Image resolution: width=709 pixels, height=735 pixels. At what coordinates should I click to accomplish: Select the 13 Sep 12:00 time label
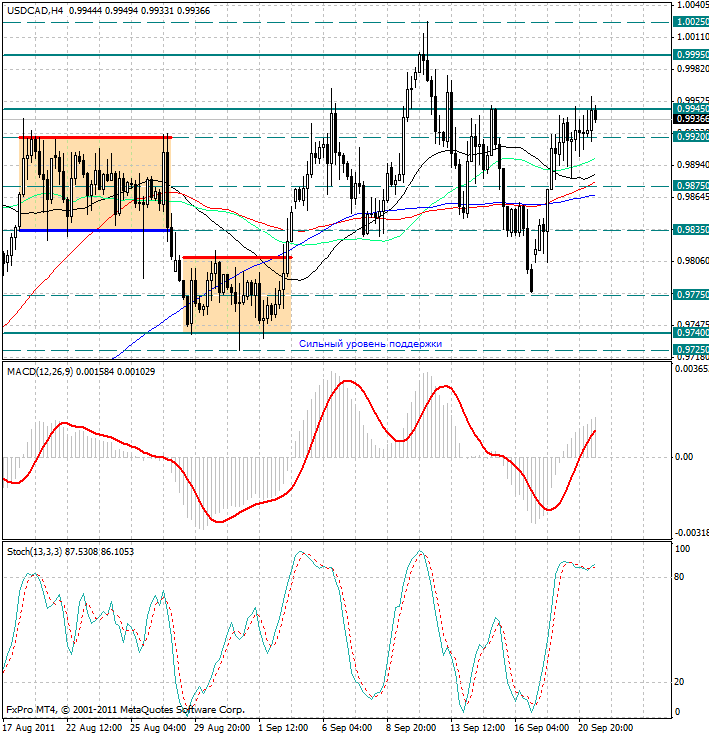(476, 727)
